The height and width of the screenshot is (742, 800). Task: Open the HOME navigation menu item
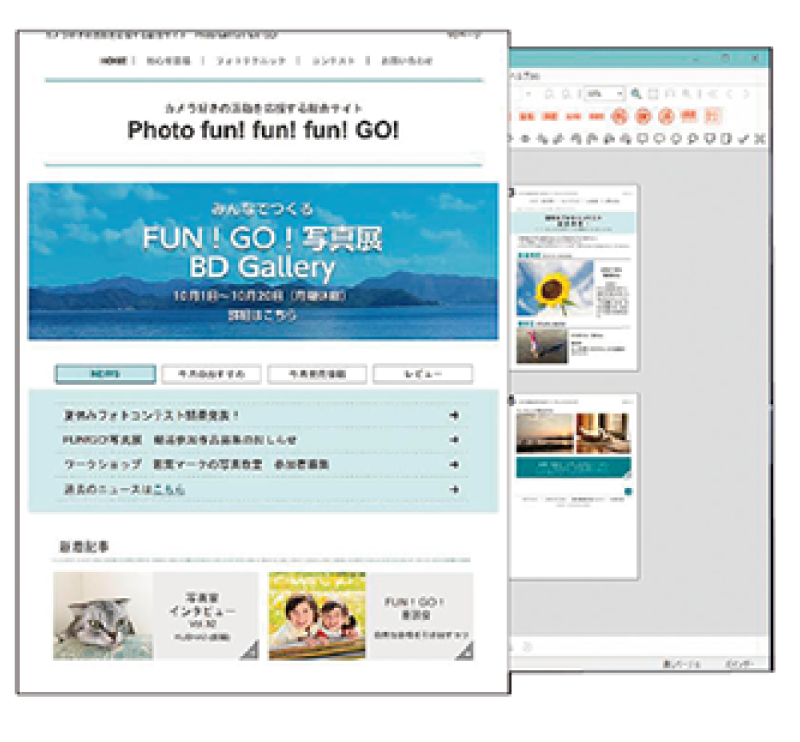[x=114, y=61]
